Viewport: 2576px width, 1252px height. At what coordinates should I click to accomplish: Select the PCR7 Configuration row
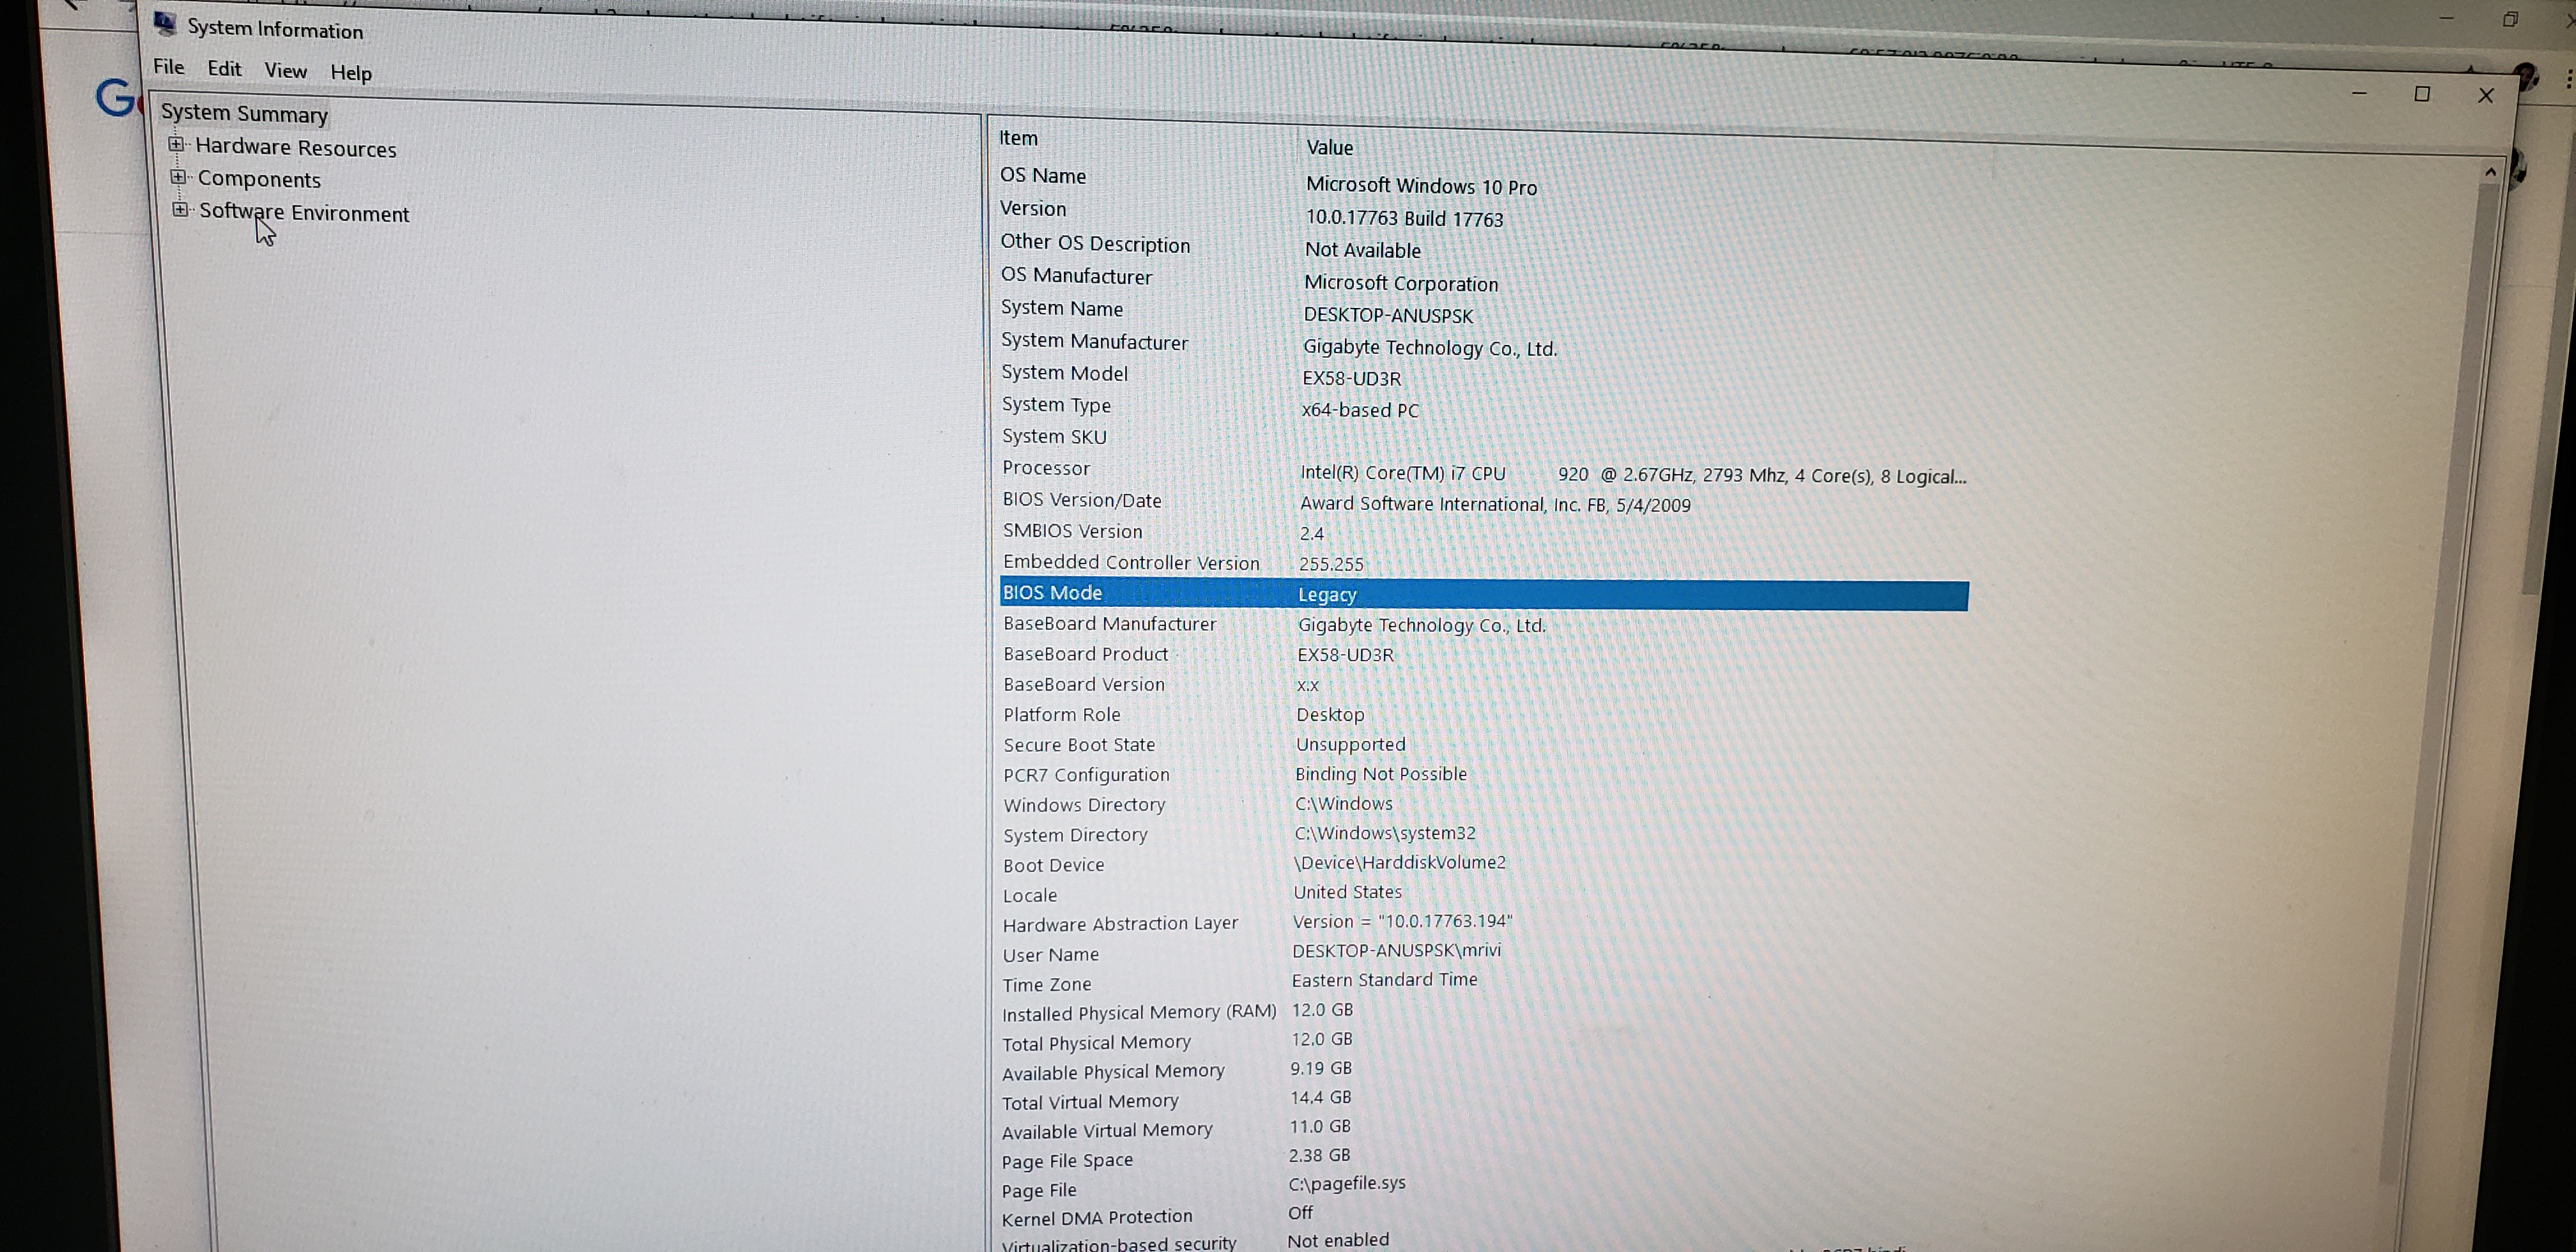click(1484, 775)
